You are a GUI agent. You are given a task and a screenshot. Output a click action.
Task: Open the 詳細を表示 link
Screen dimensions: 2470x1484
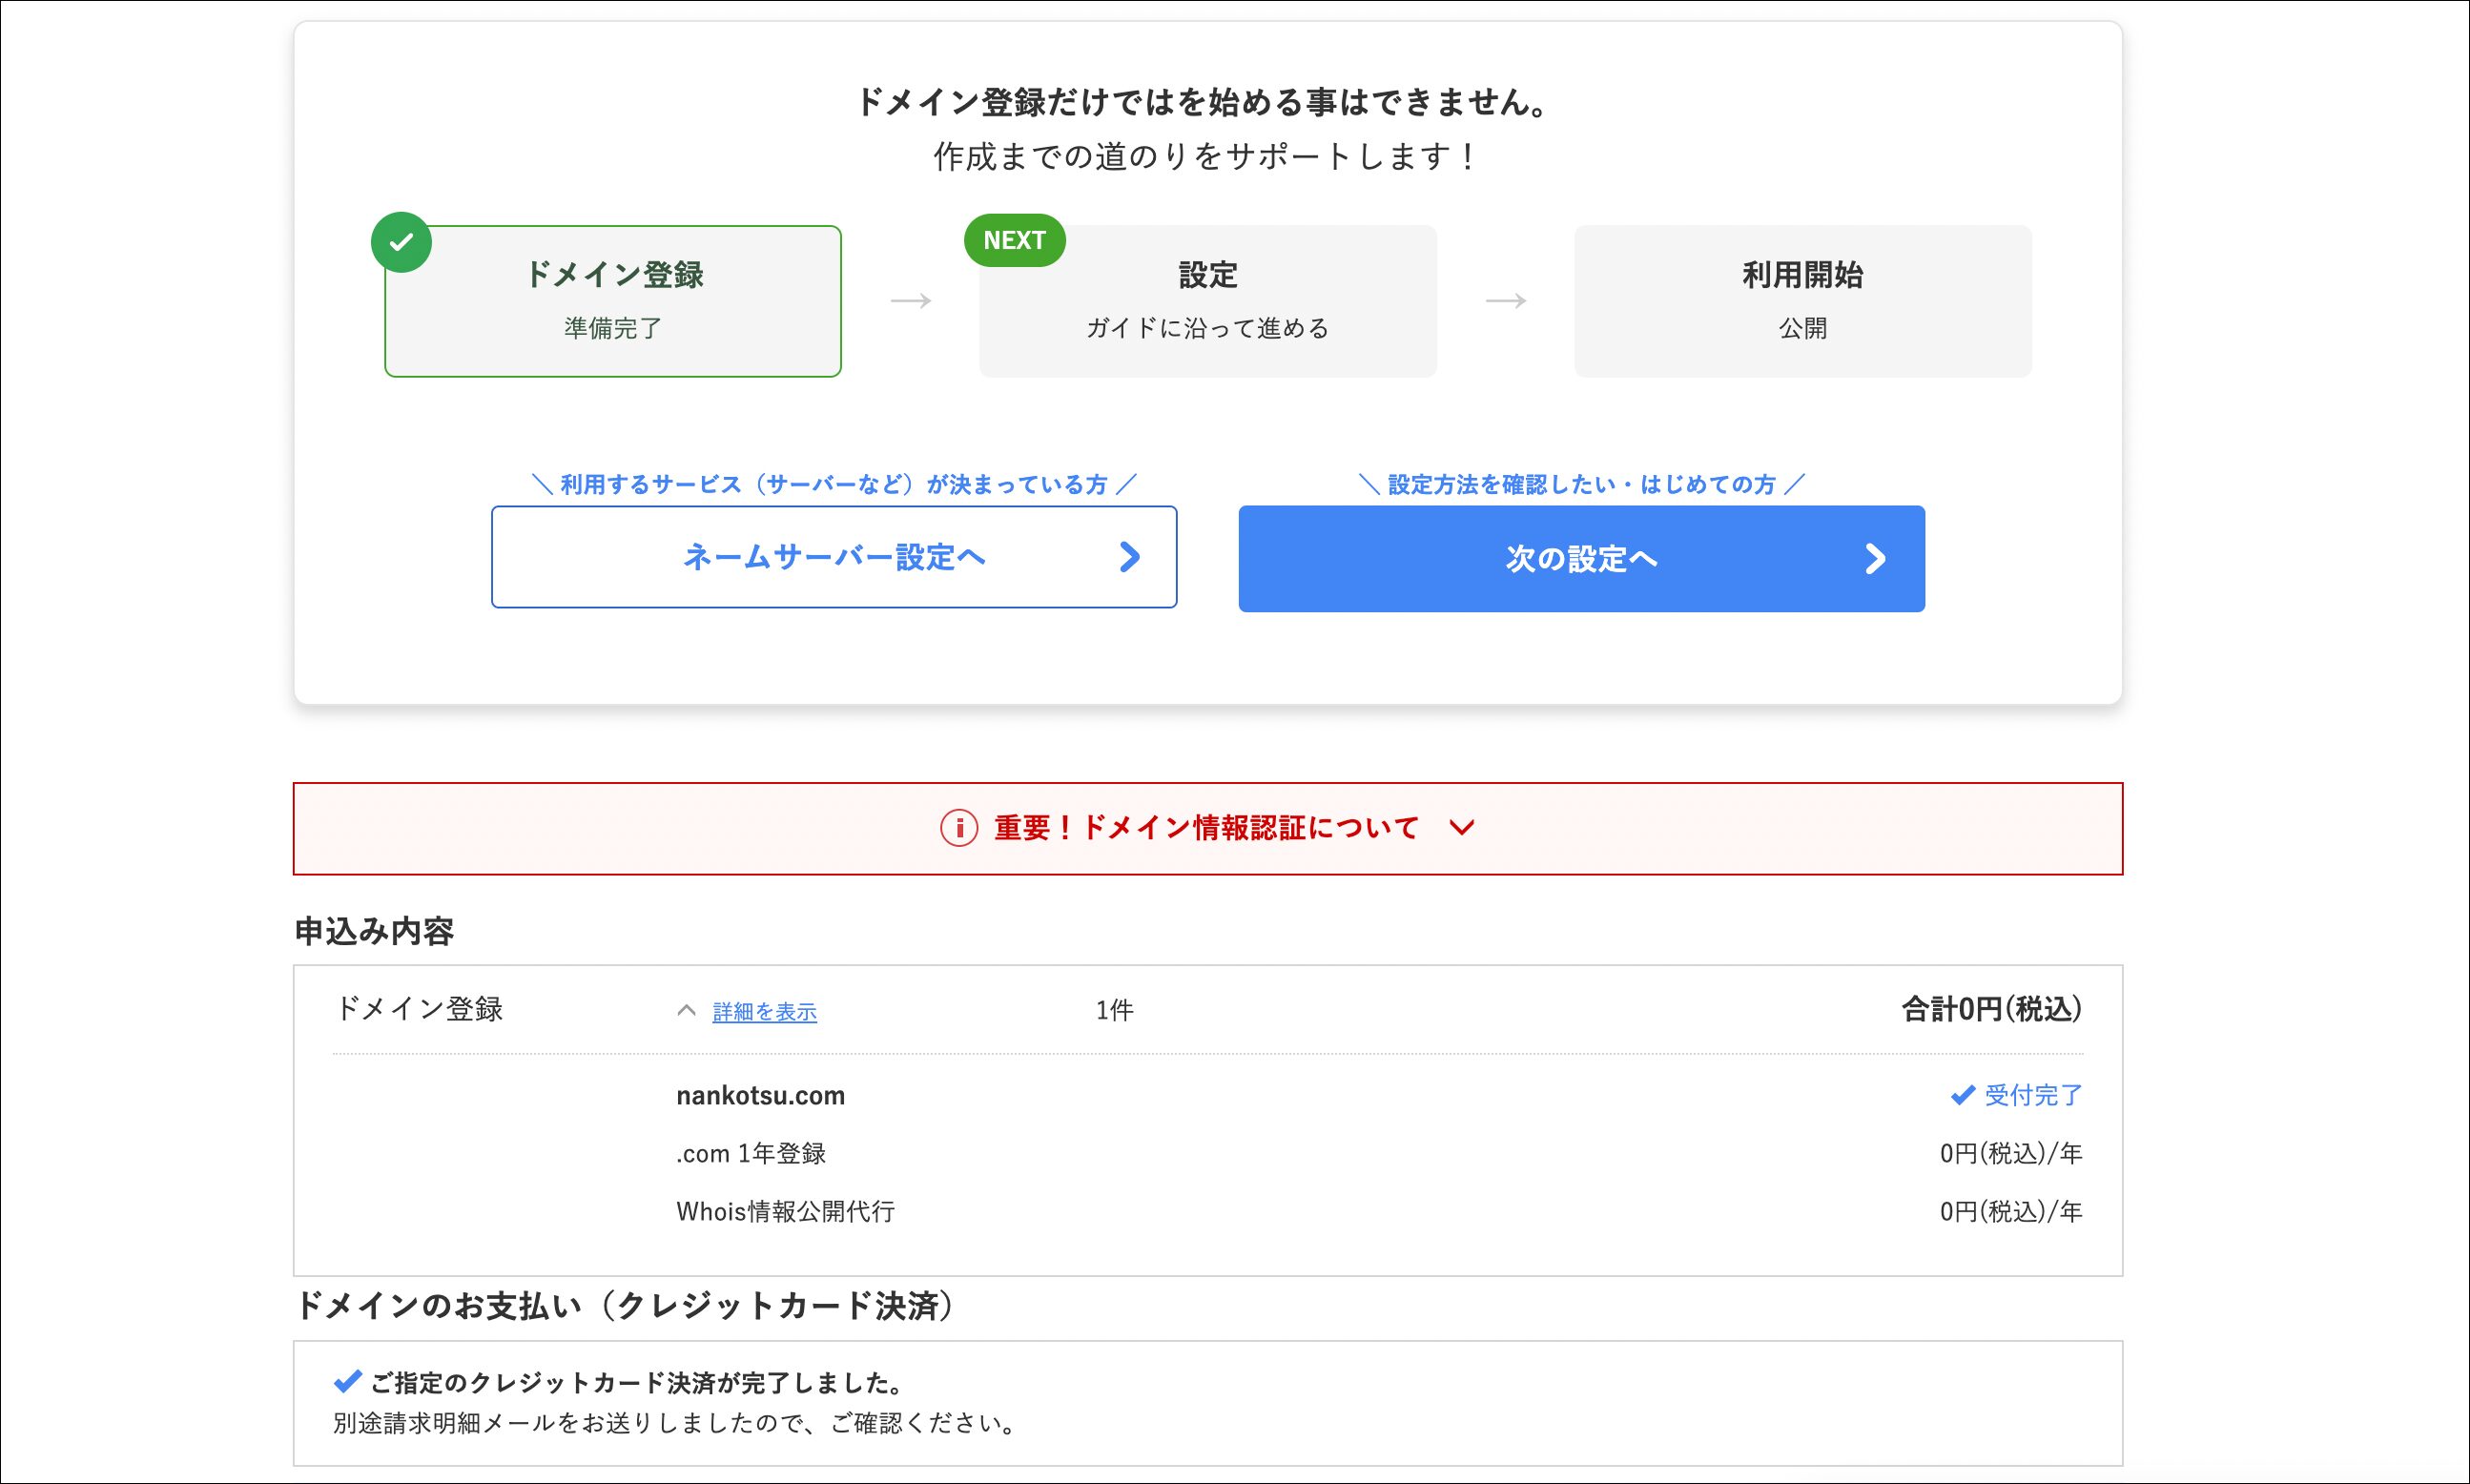[x=764, y=1012]
